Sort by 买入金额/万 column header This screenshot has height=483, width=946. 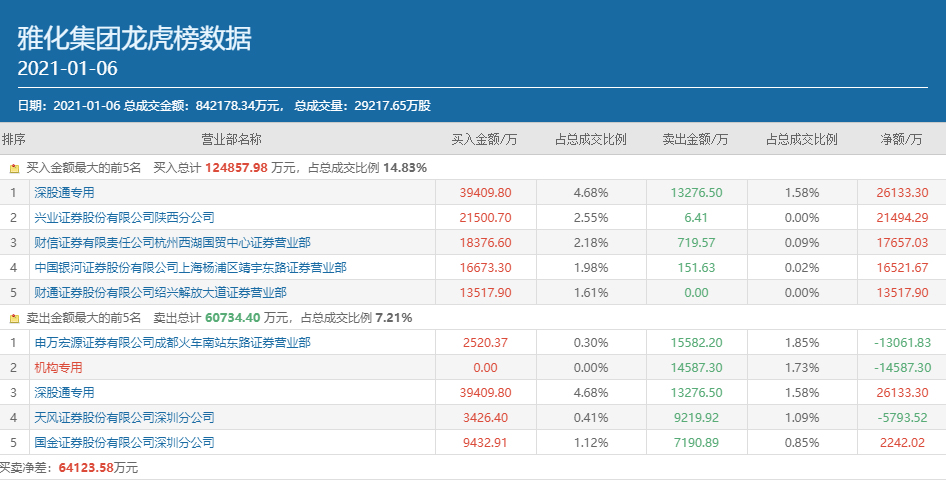point(484,139)
